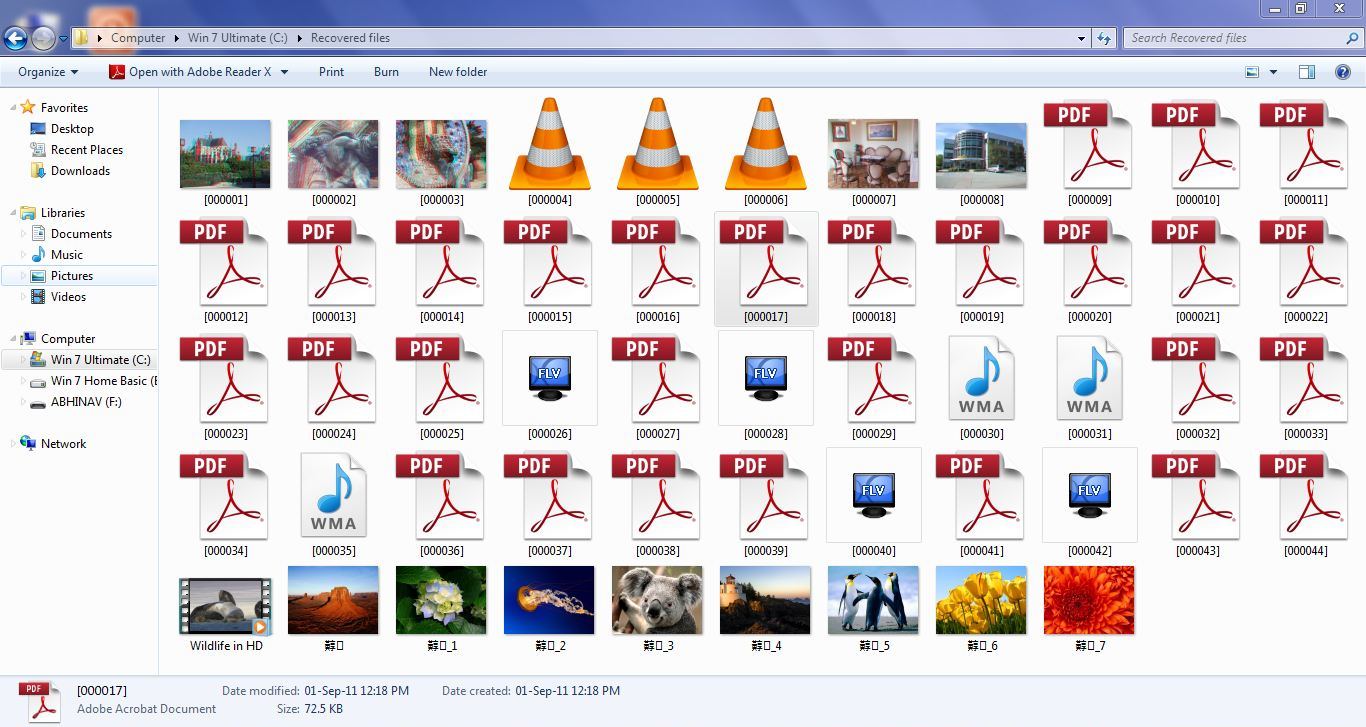Open recent pages dropdown beside Forward

point(63,39)
